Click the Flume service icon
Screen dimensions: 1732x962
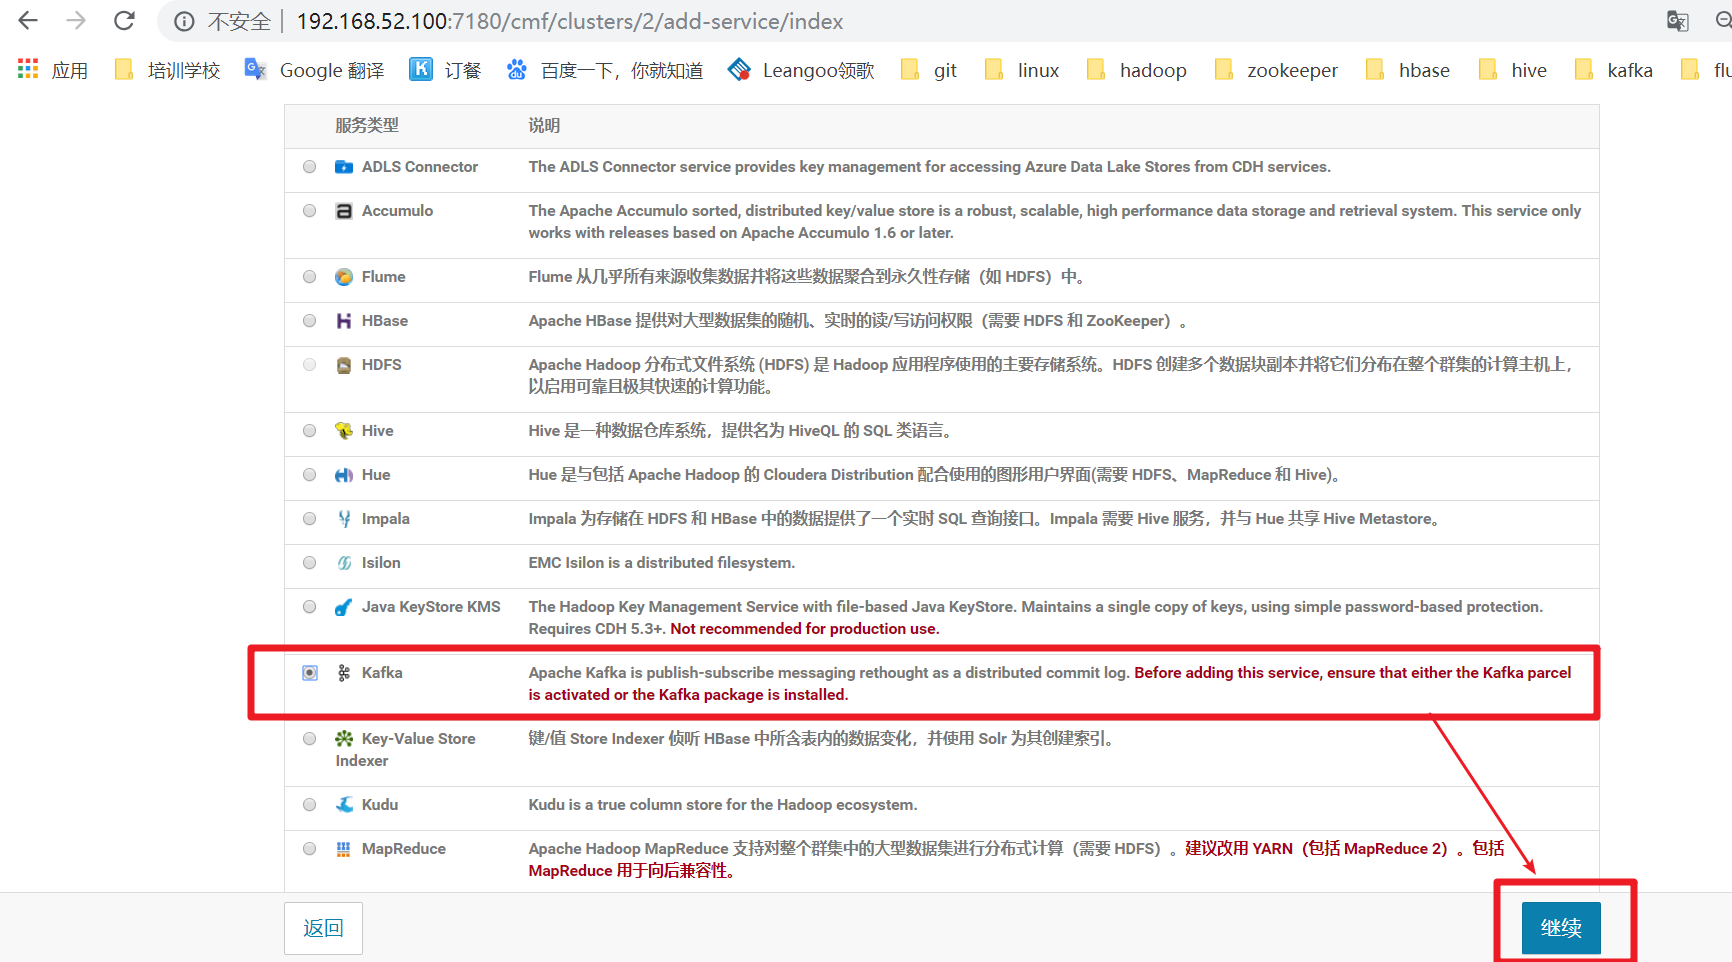click(x=344, y=277)
